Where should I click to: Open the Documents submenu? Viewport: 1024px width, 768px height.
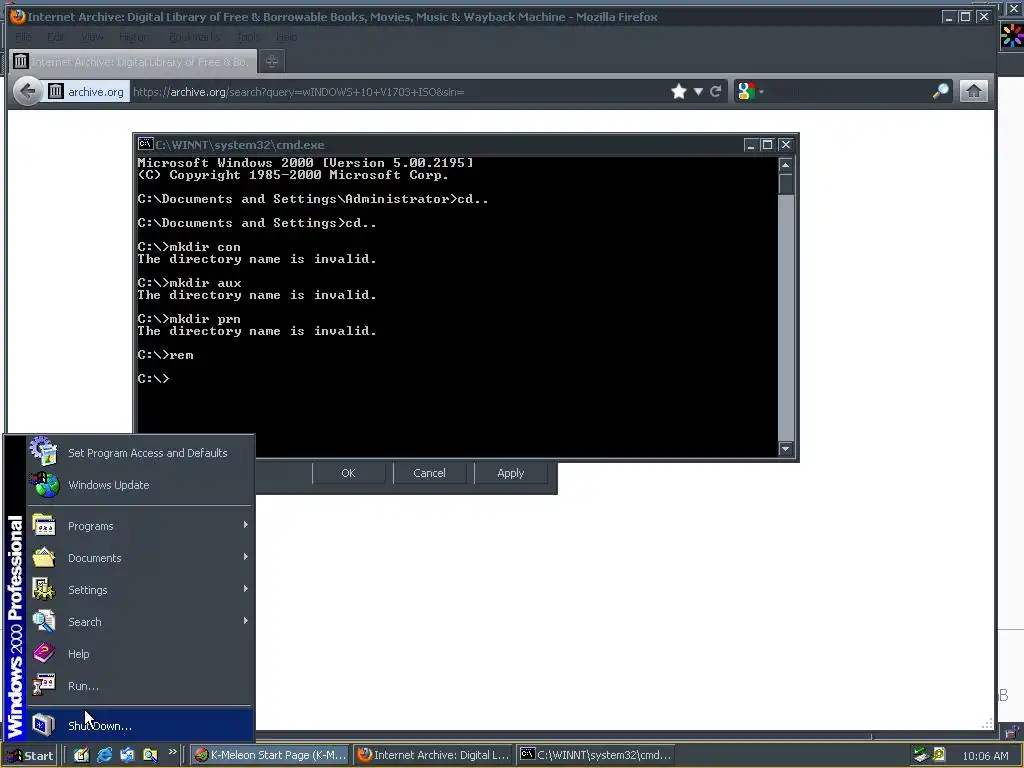[x=140, y=558]
